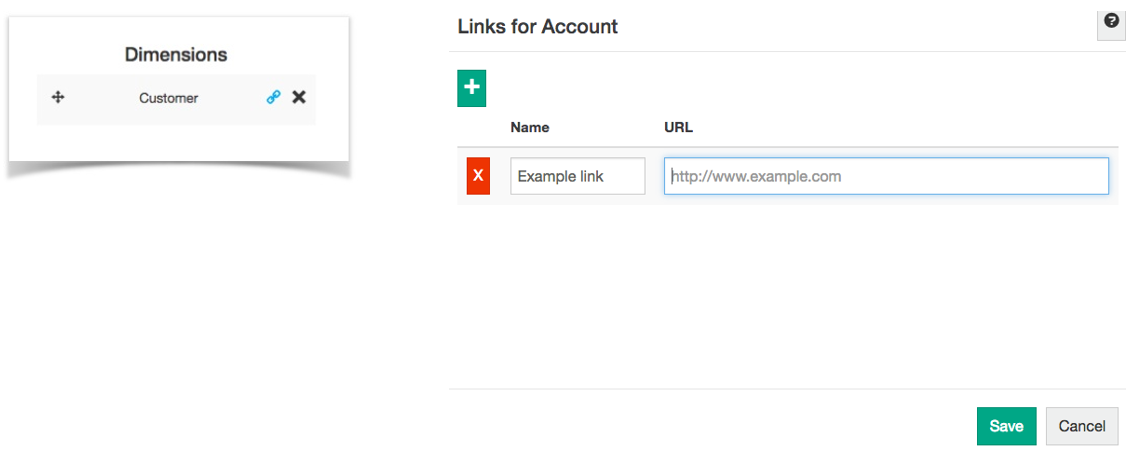
Task: Click the Name field containing Example link
Action: pyautogui.click(x=577, y=176)
